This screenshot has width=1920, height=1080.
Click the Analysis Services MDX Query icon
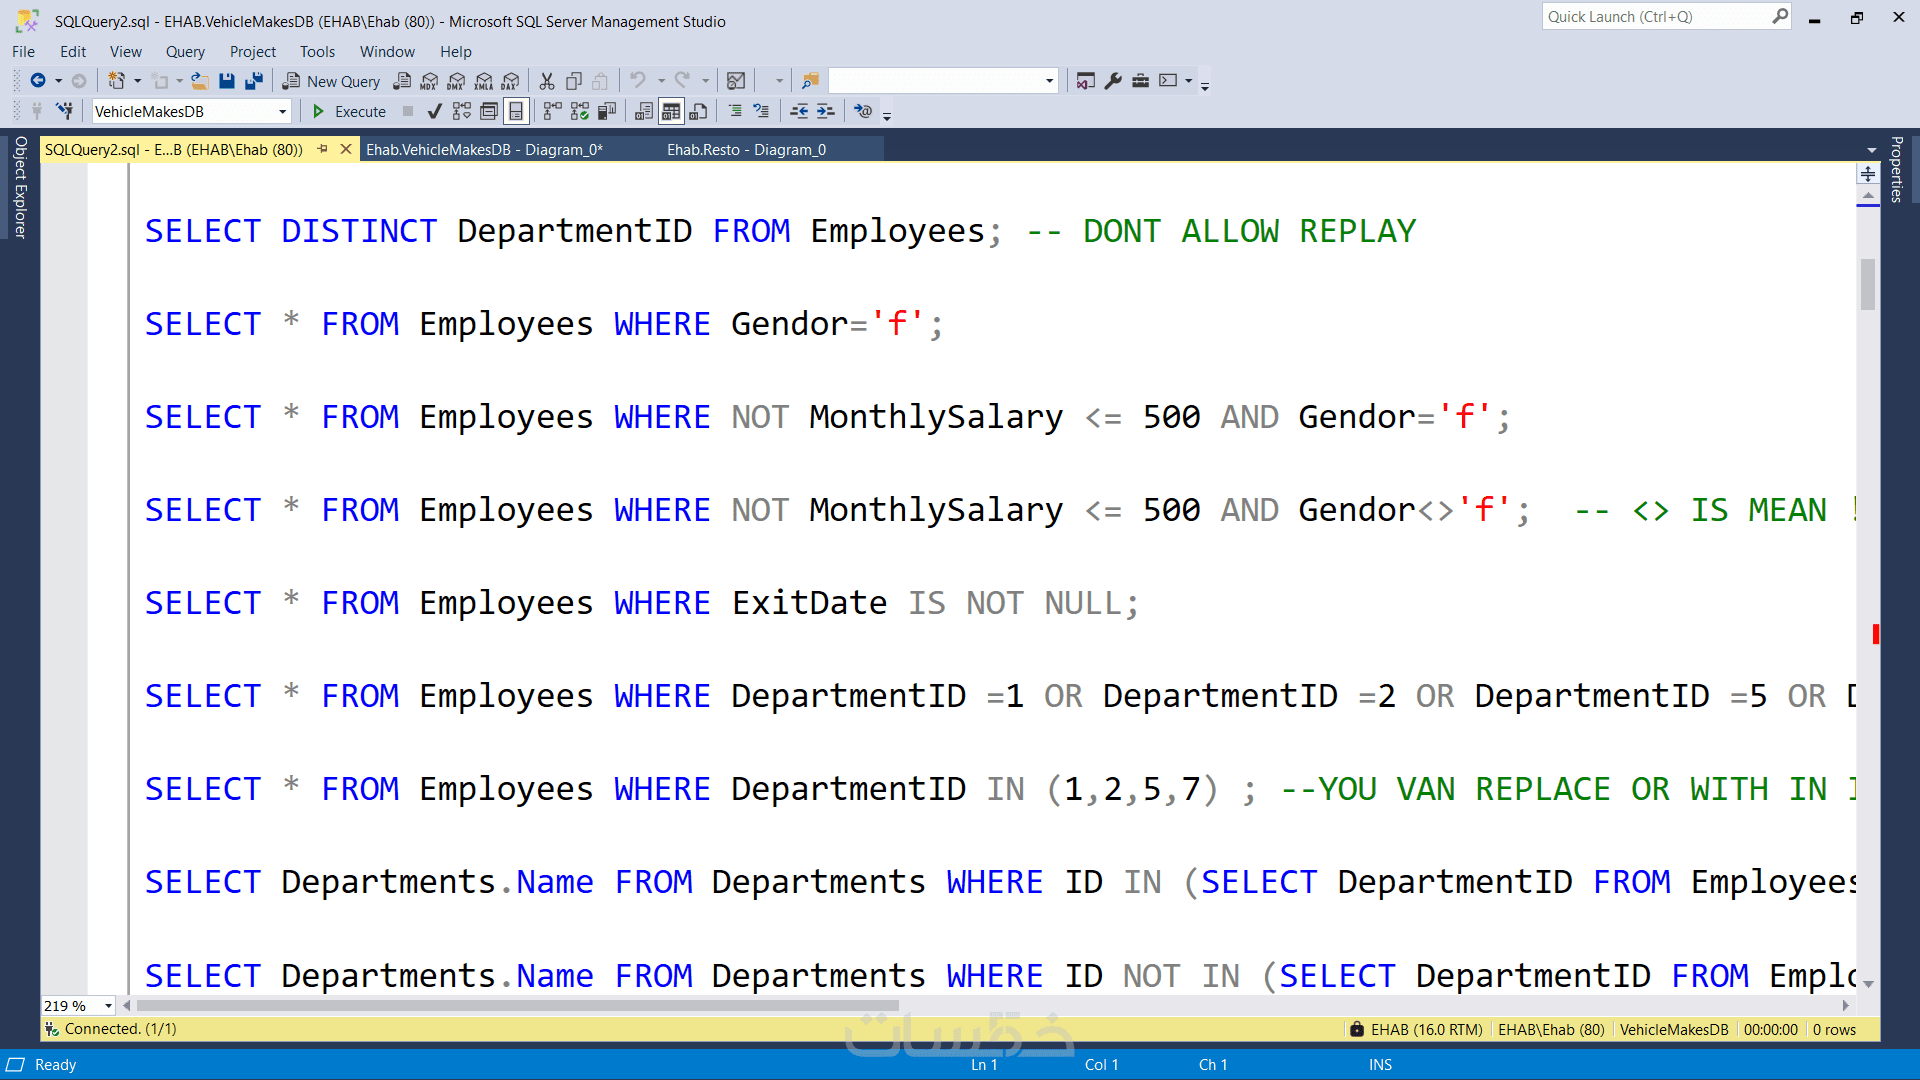coord(429,81)
